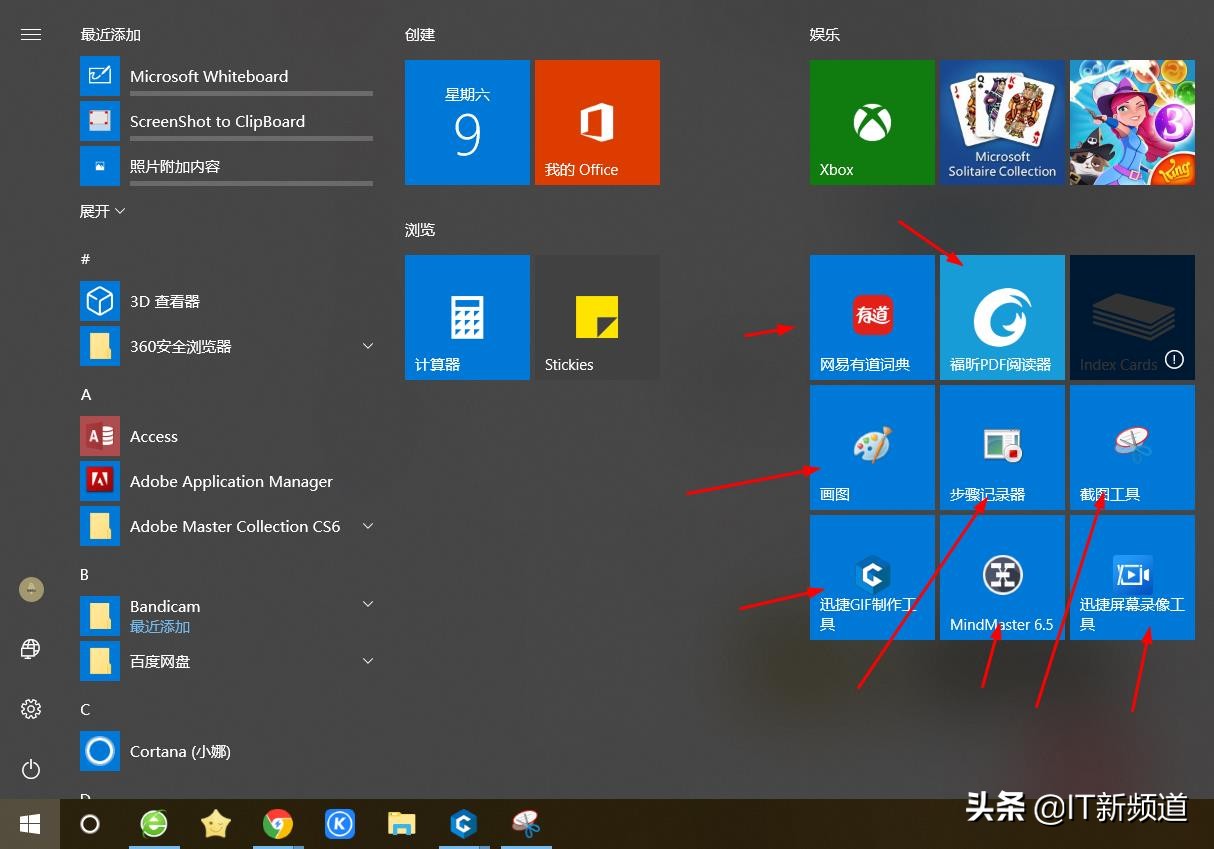The height and width of the screenshot is (849, 1214).
Task: Open the Xbox tile
Action: 872,122
